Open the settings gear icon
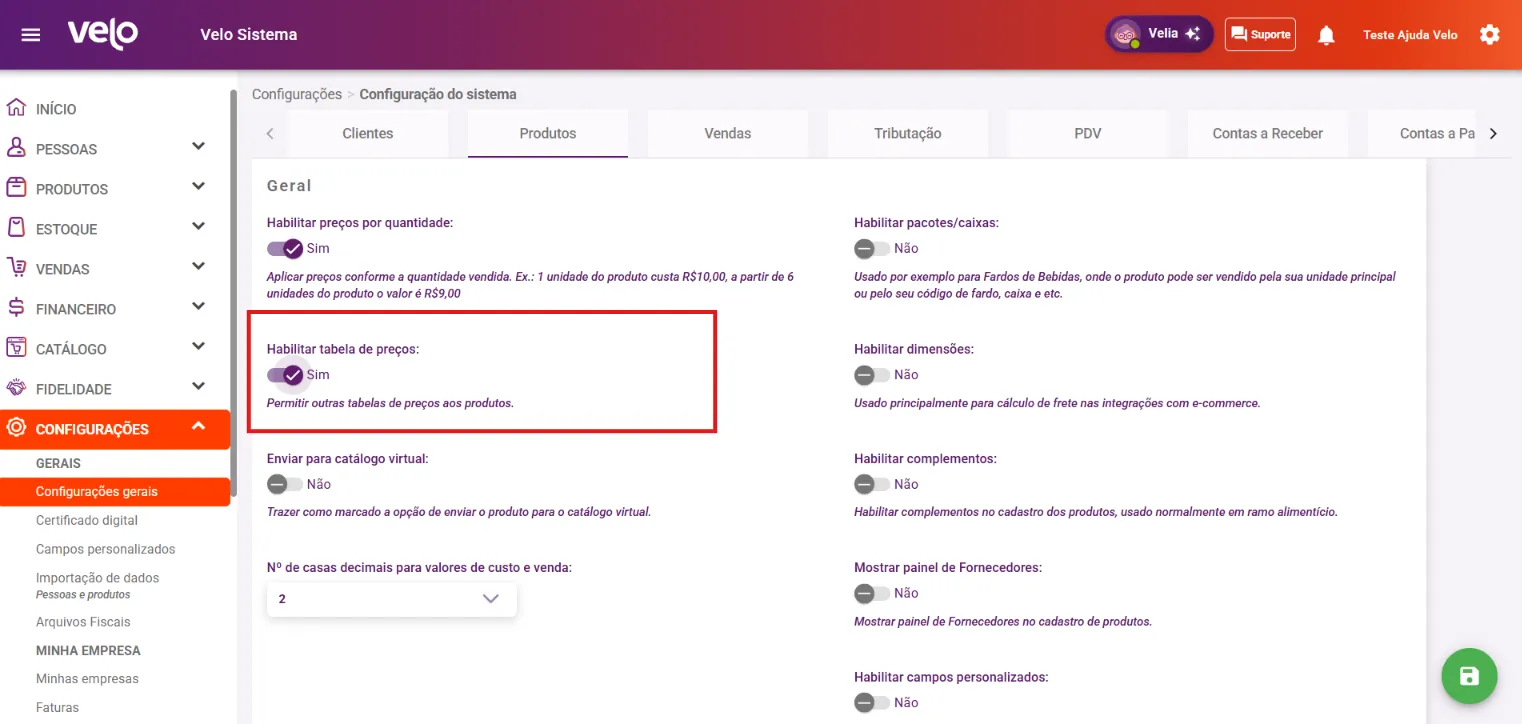Viewport: 1522px width, 724px height. coord(1489,35)
